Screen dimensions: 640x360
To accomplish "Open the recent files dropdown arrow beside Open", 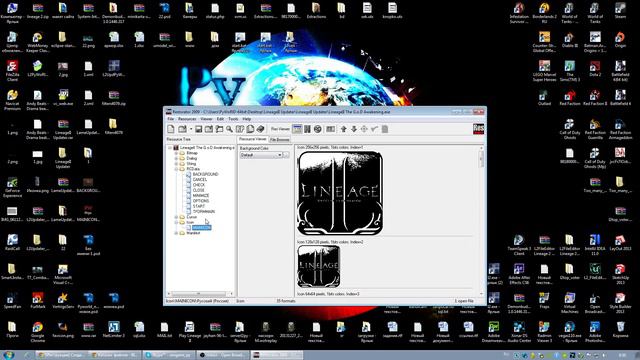I will pos(191,129).
